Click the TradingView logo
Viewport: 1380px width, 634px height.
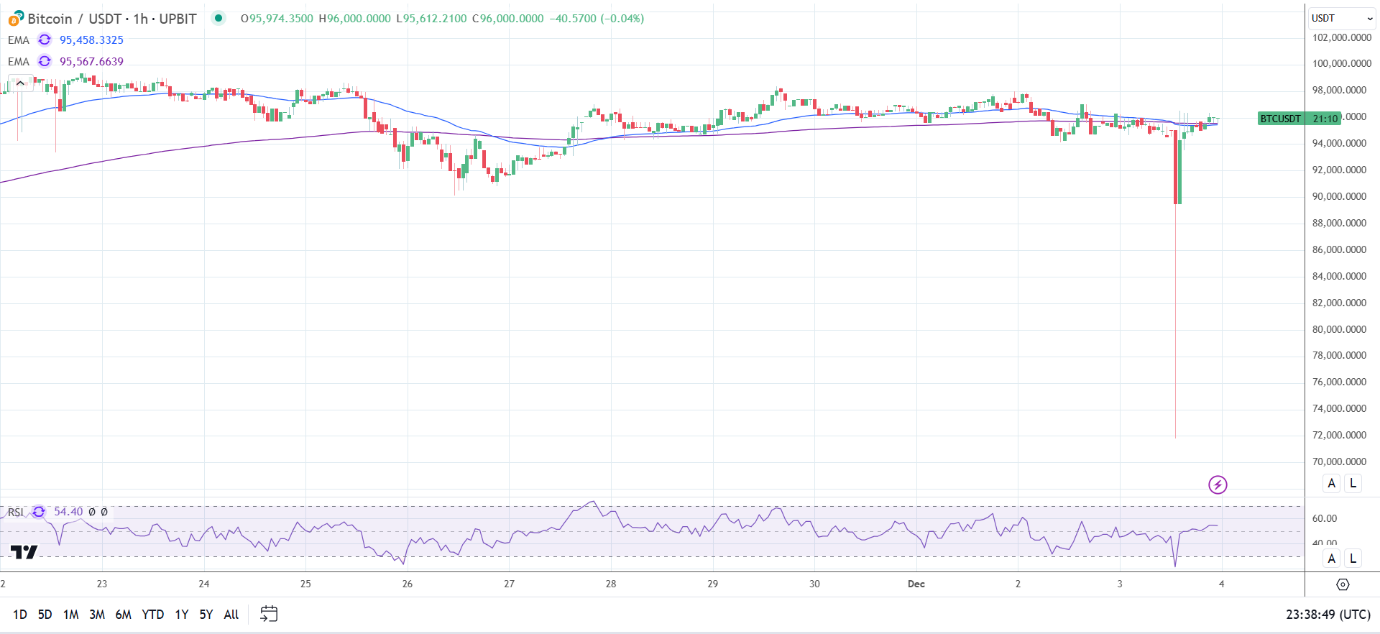pyautogui.click(x=24, y=552)
